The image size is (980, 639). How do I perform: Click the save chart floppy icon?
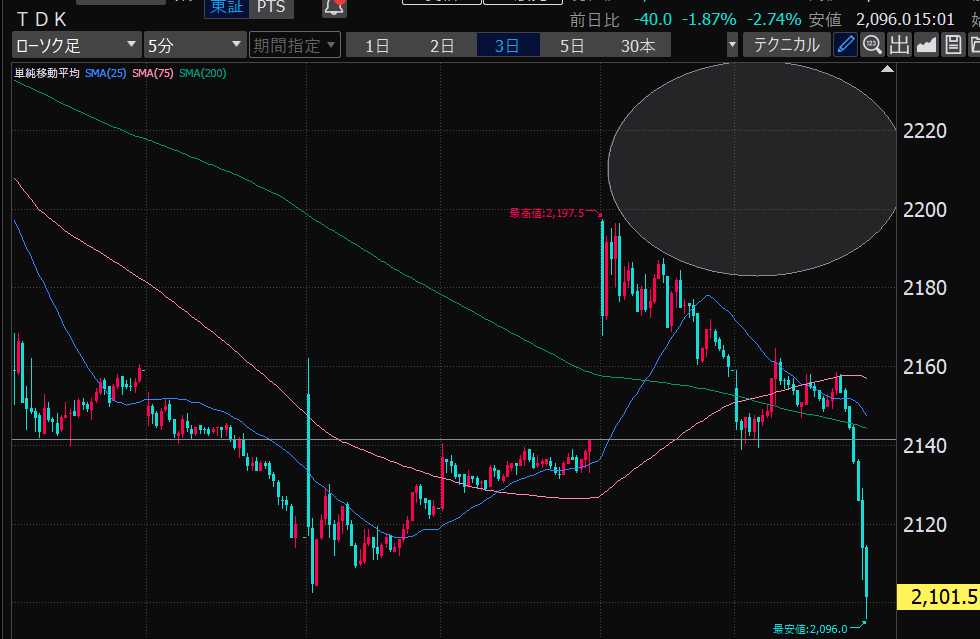tap(952, 44)
